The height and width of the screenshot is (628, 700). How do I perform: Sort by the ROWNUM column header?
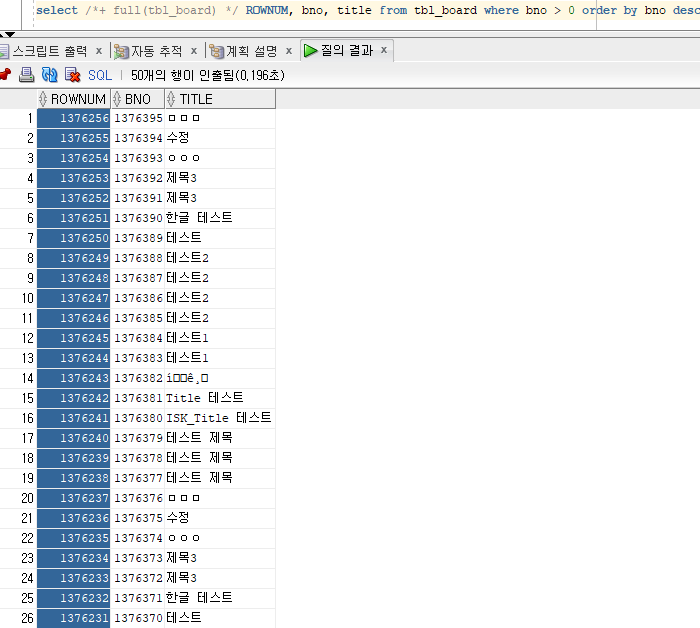tap(74, 99)
